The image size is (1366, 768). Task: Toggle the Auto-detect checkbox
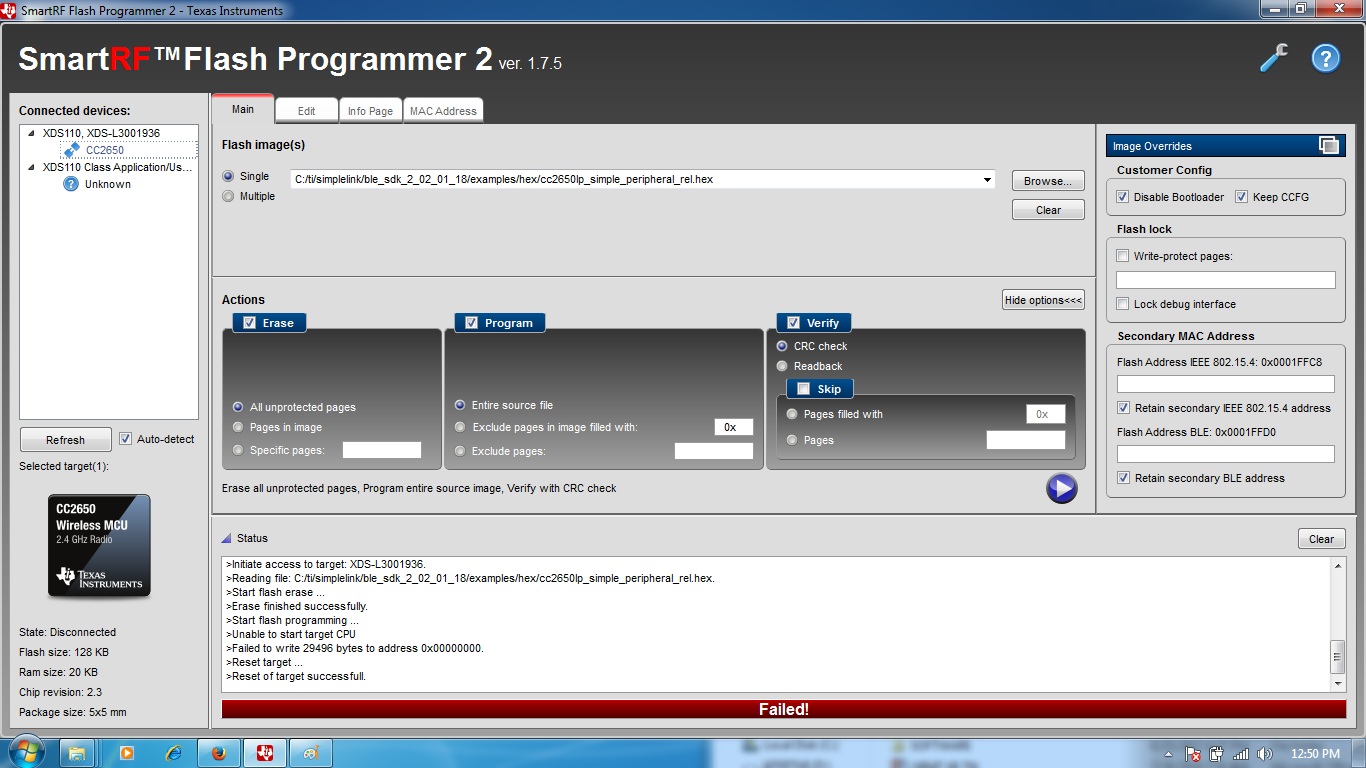pyautogui.click(x=125, y=439)
